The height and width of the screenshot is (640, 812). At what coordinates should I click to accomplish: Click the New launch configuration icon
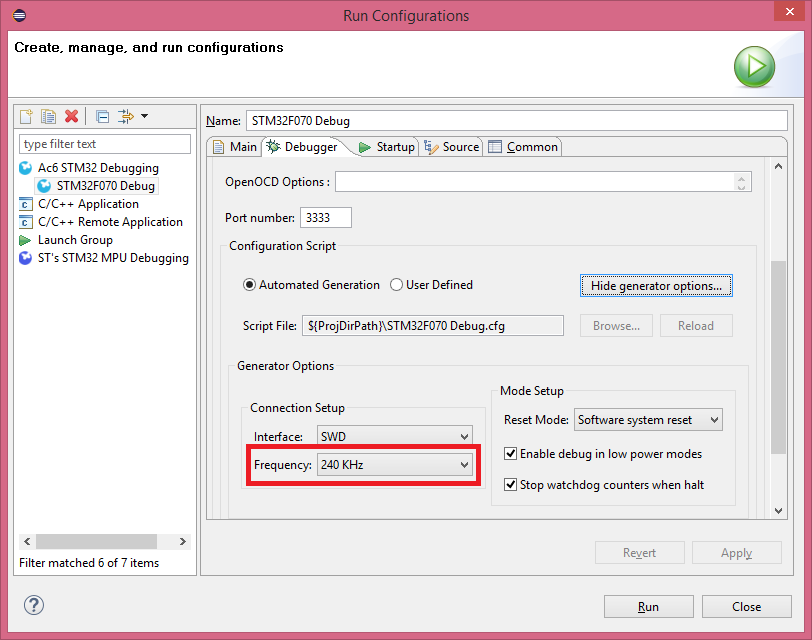(28, 117)
